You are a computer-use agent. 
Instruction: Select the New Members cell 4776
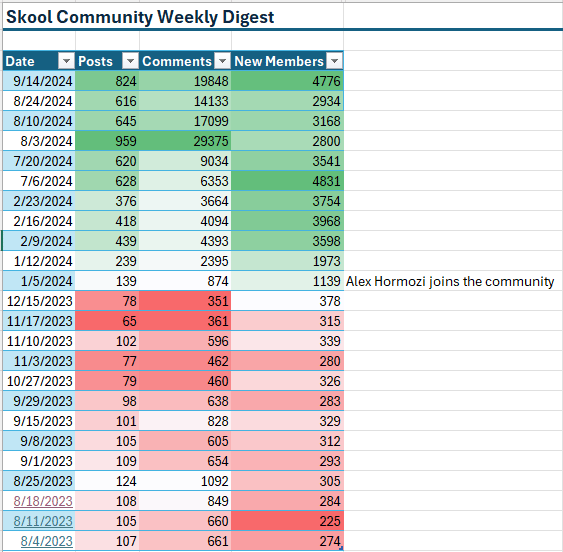pyautogui.click(x=287, y=81)
